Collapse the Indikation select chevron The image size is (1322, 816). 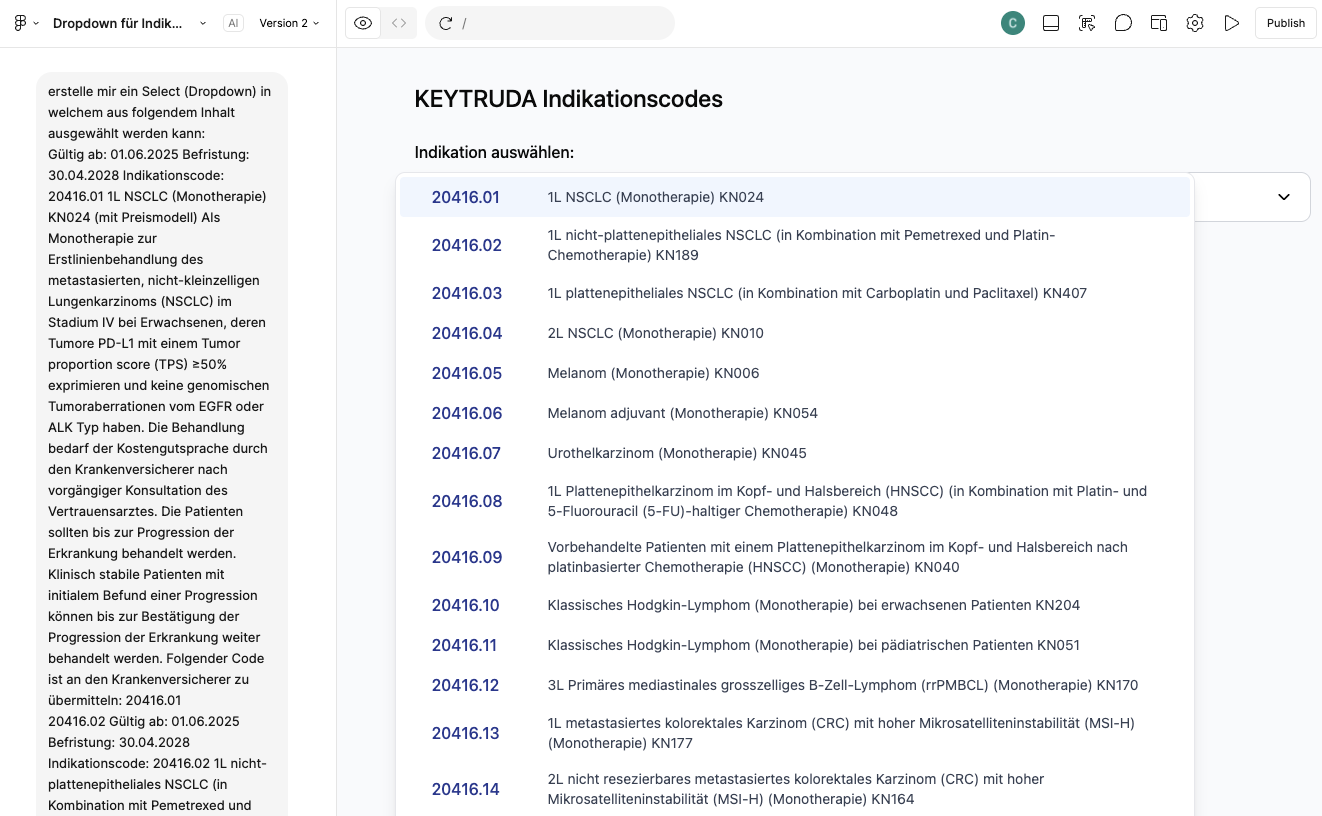1284,197
